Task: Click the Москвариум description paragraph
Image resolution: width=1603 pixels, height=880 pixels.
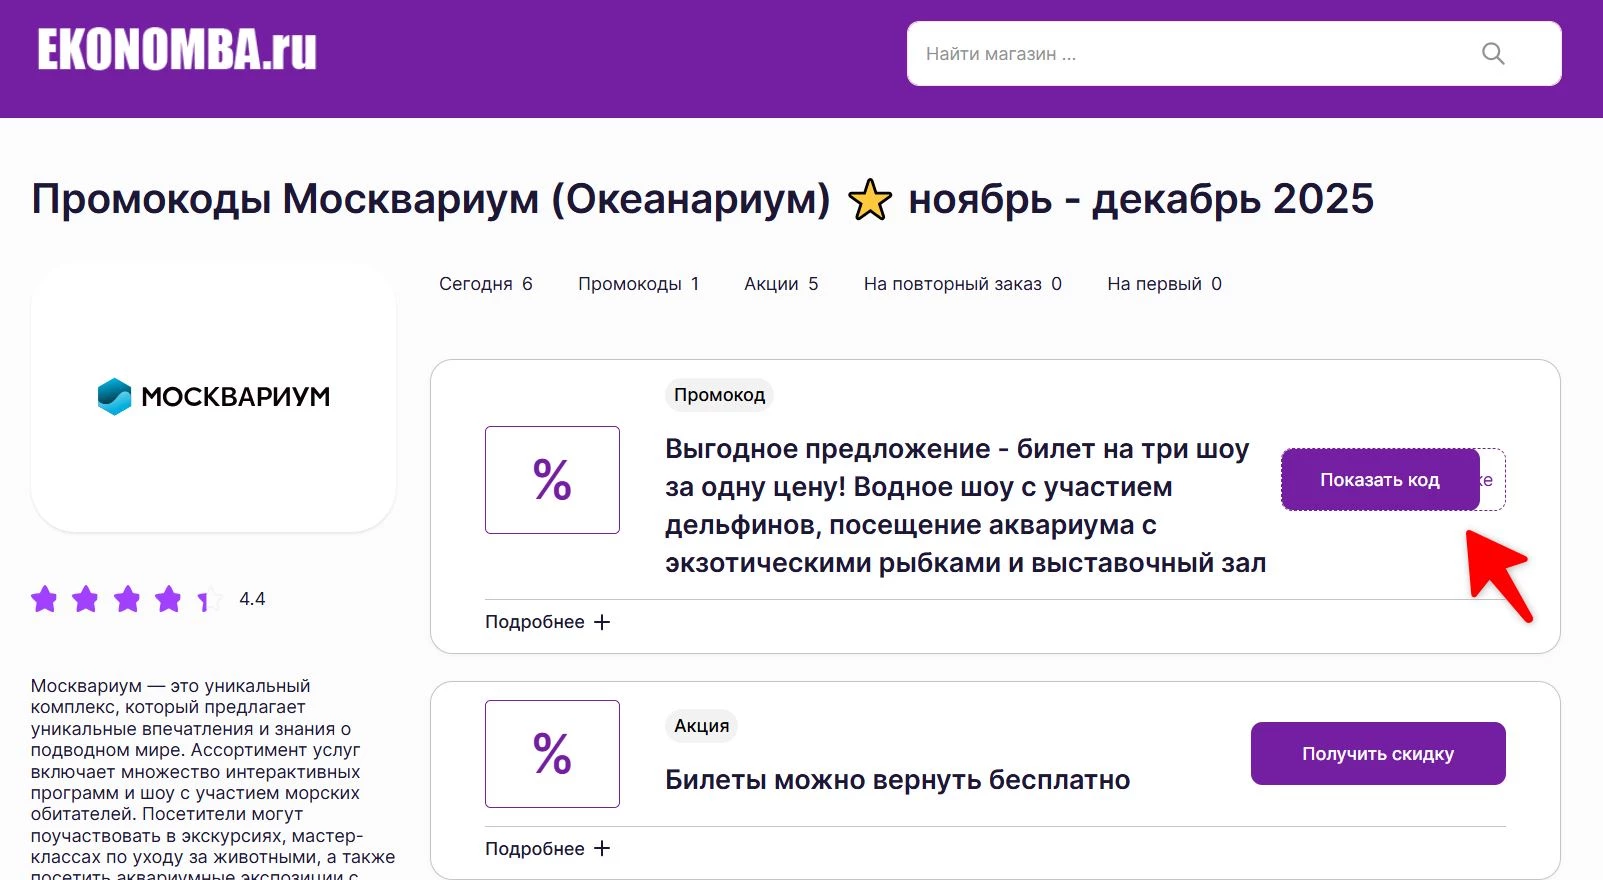Action: tap(213, 780)
